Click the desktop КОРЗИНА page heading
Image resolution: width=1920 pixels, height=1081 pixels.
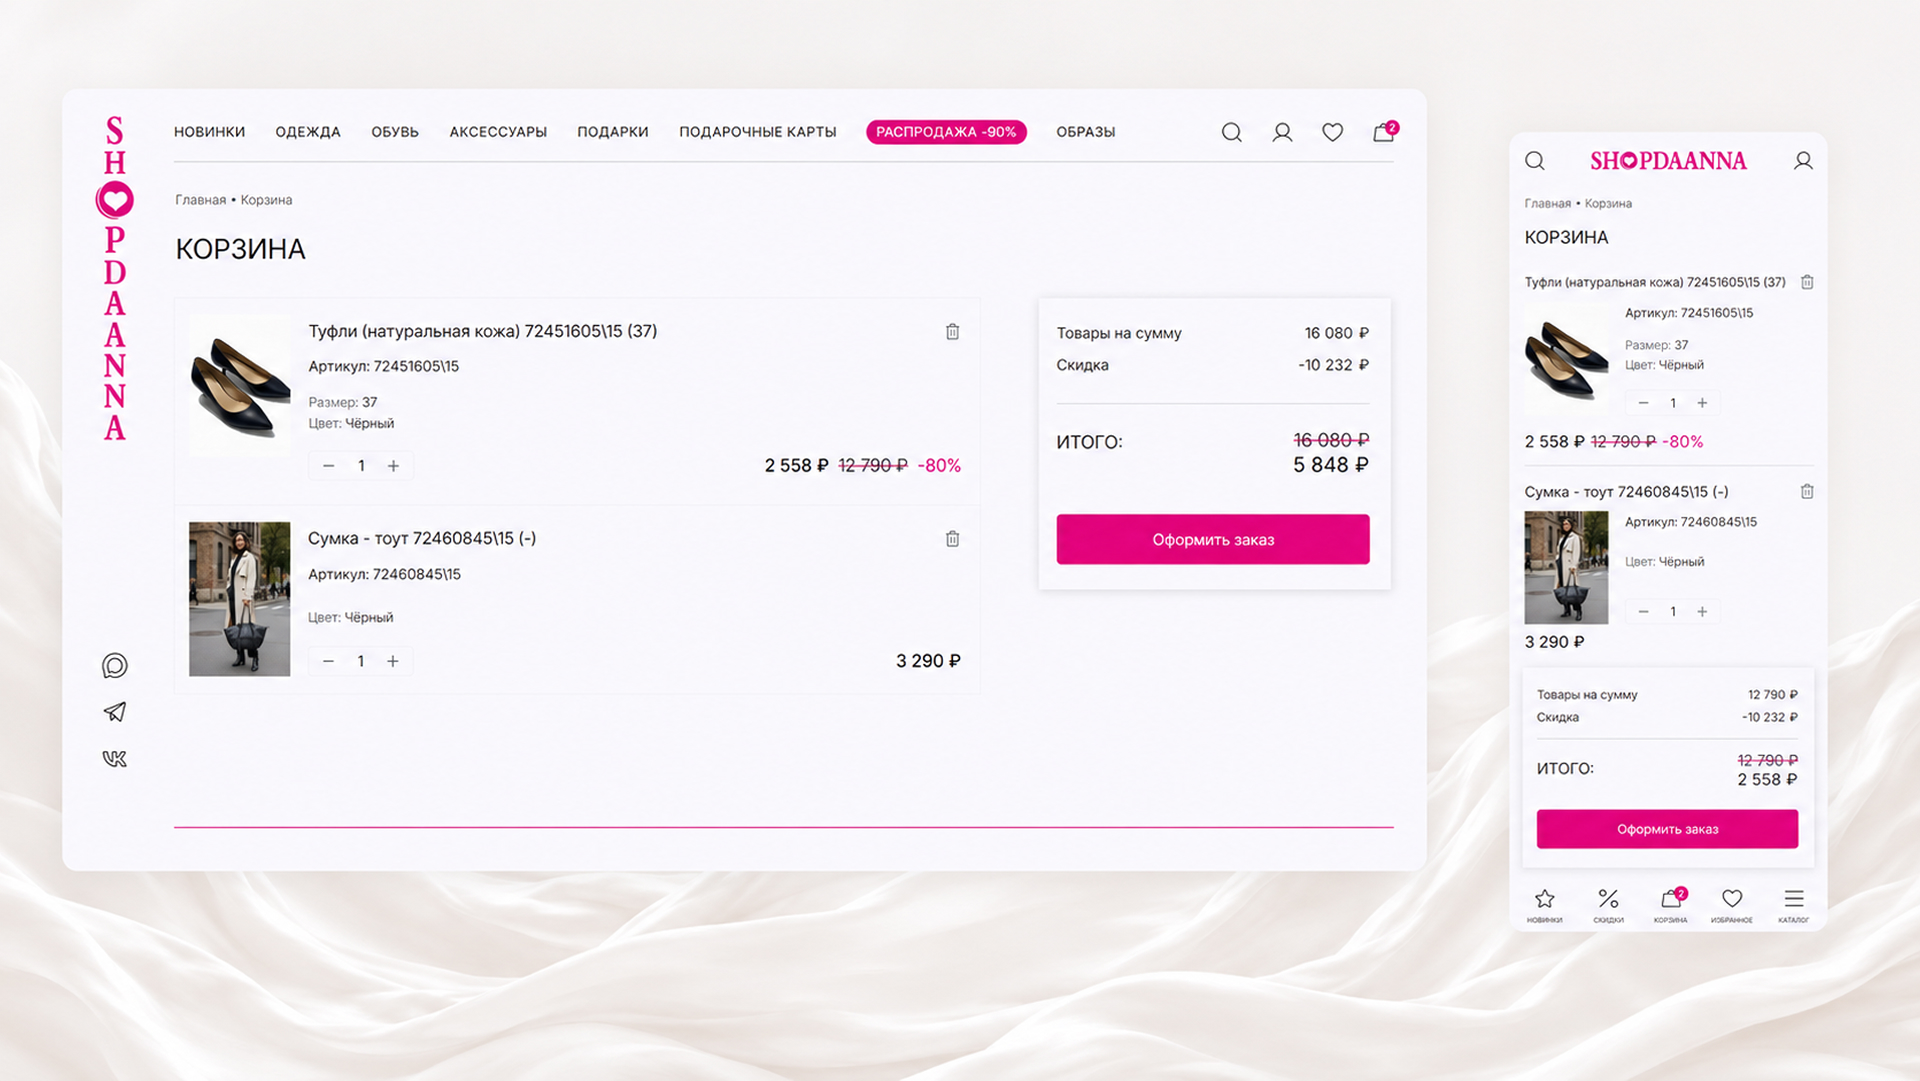click(x=241, y=249)
